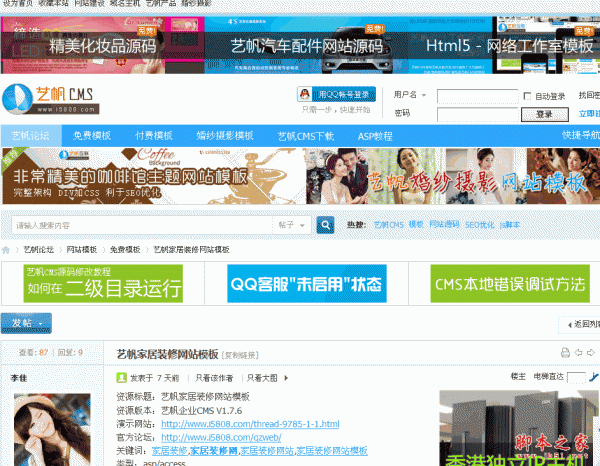
Task: Click the blue search magnifier button
Action: pyautogui.click(x=325, y=225)
